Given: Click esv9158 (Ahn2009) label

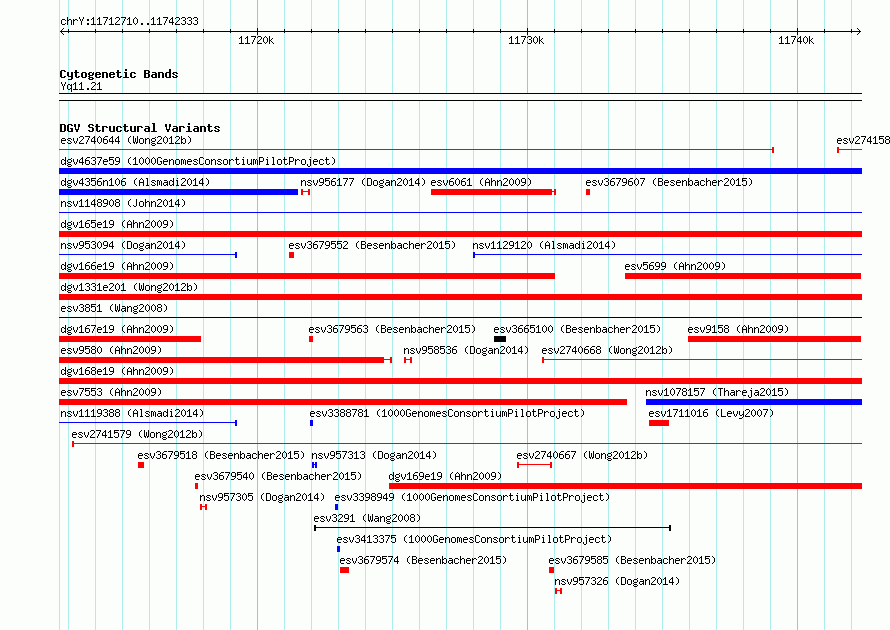Looking at the screenshot, I should pyautogui.click(x=738, y=329).
